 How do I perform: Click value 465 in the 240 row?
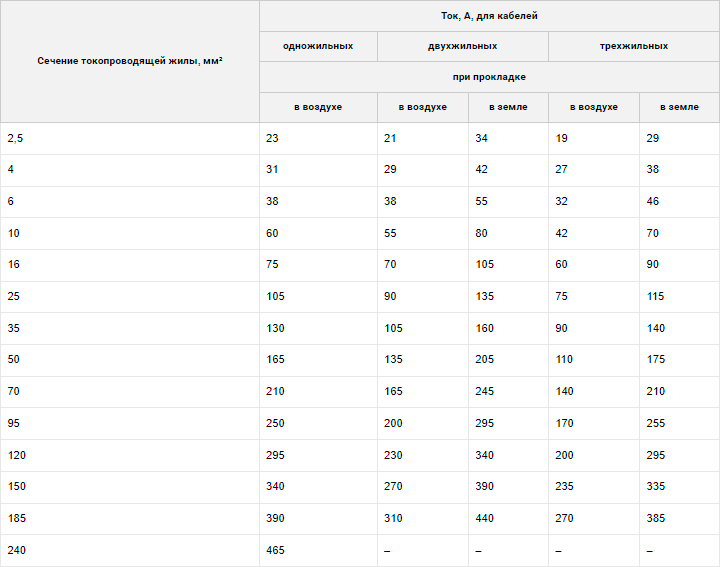(275, 550)
